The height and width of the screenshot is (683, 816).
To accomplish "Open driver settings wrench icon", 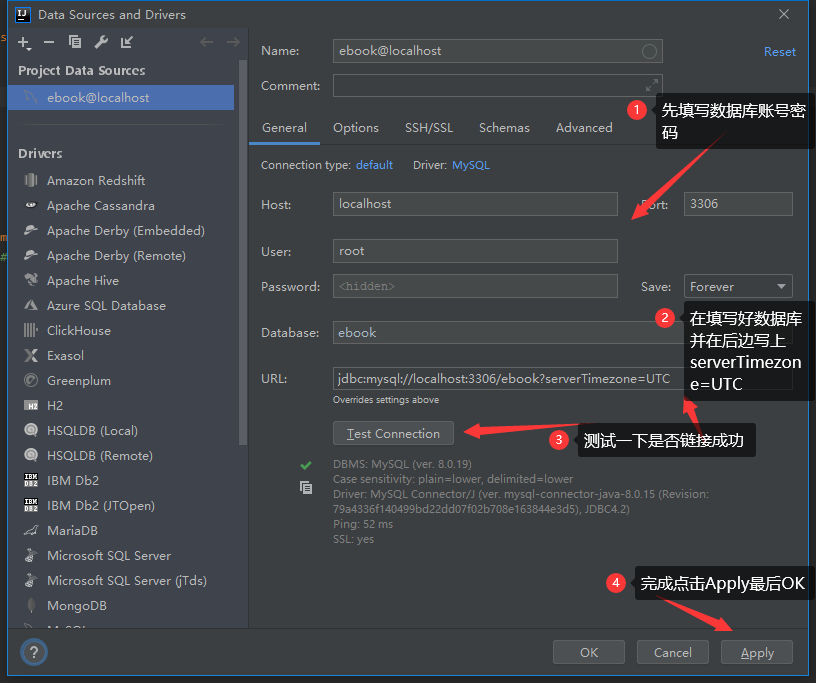I will coord(101,42).
